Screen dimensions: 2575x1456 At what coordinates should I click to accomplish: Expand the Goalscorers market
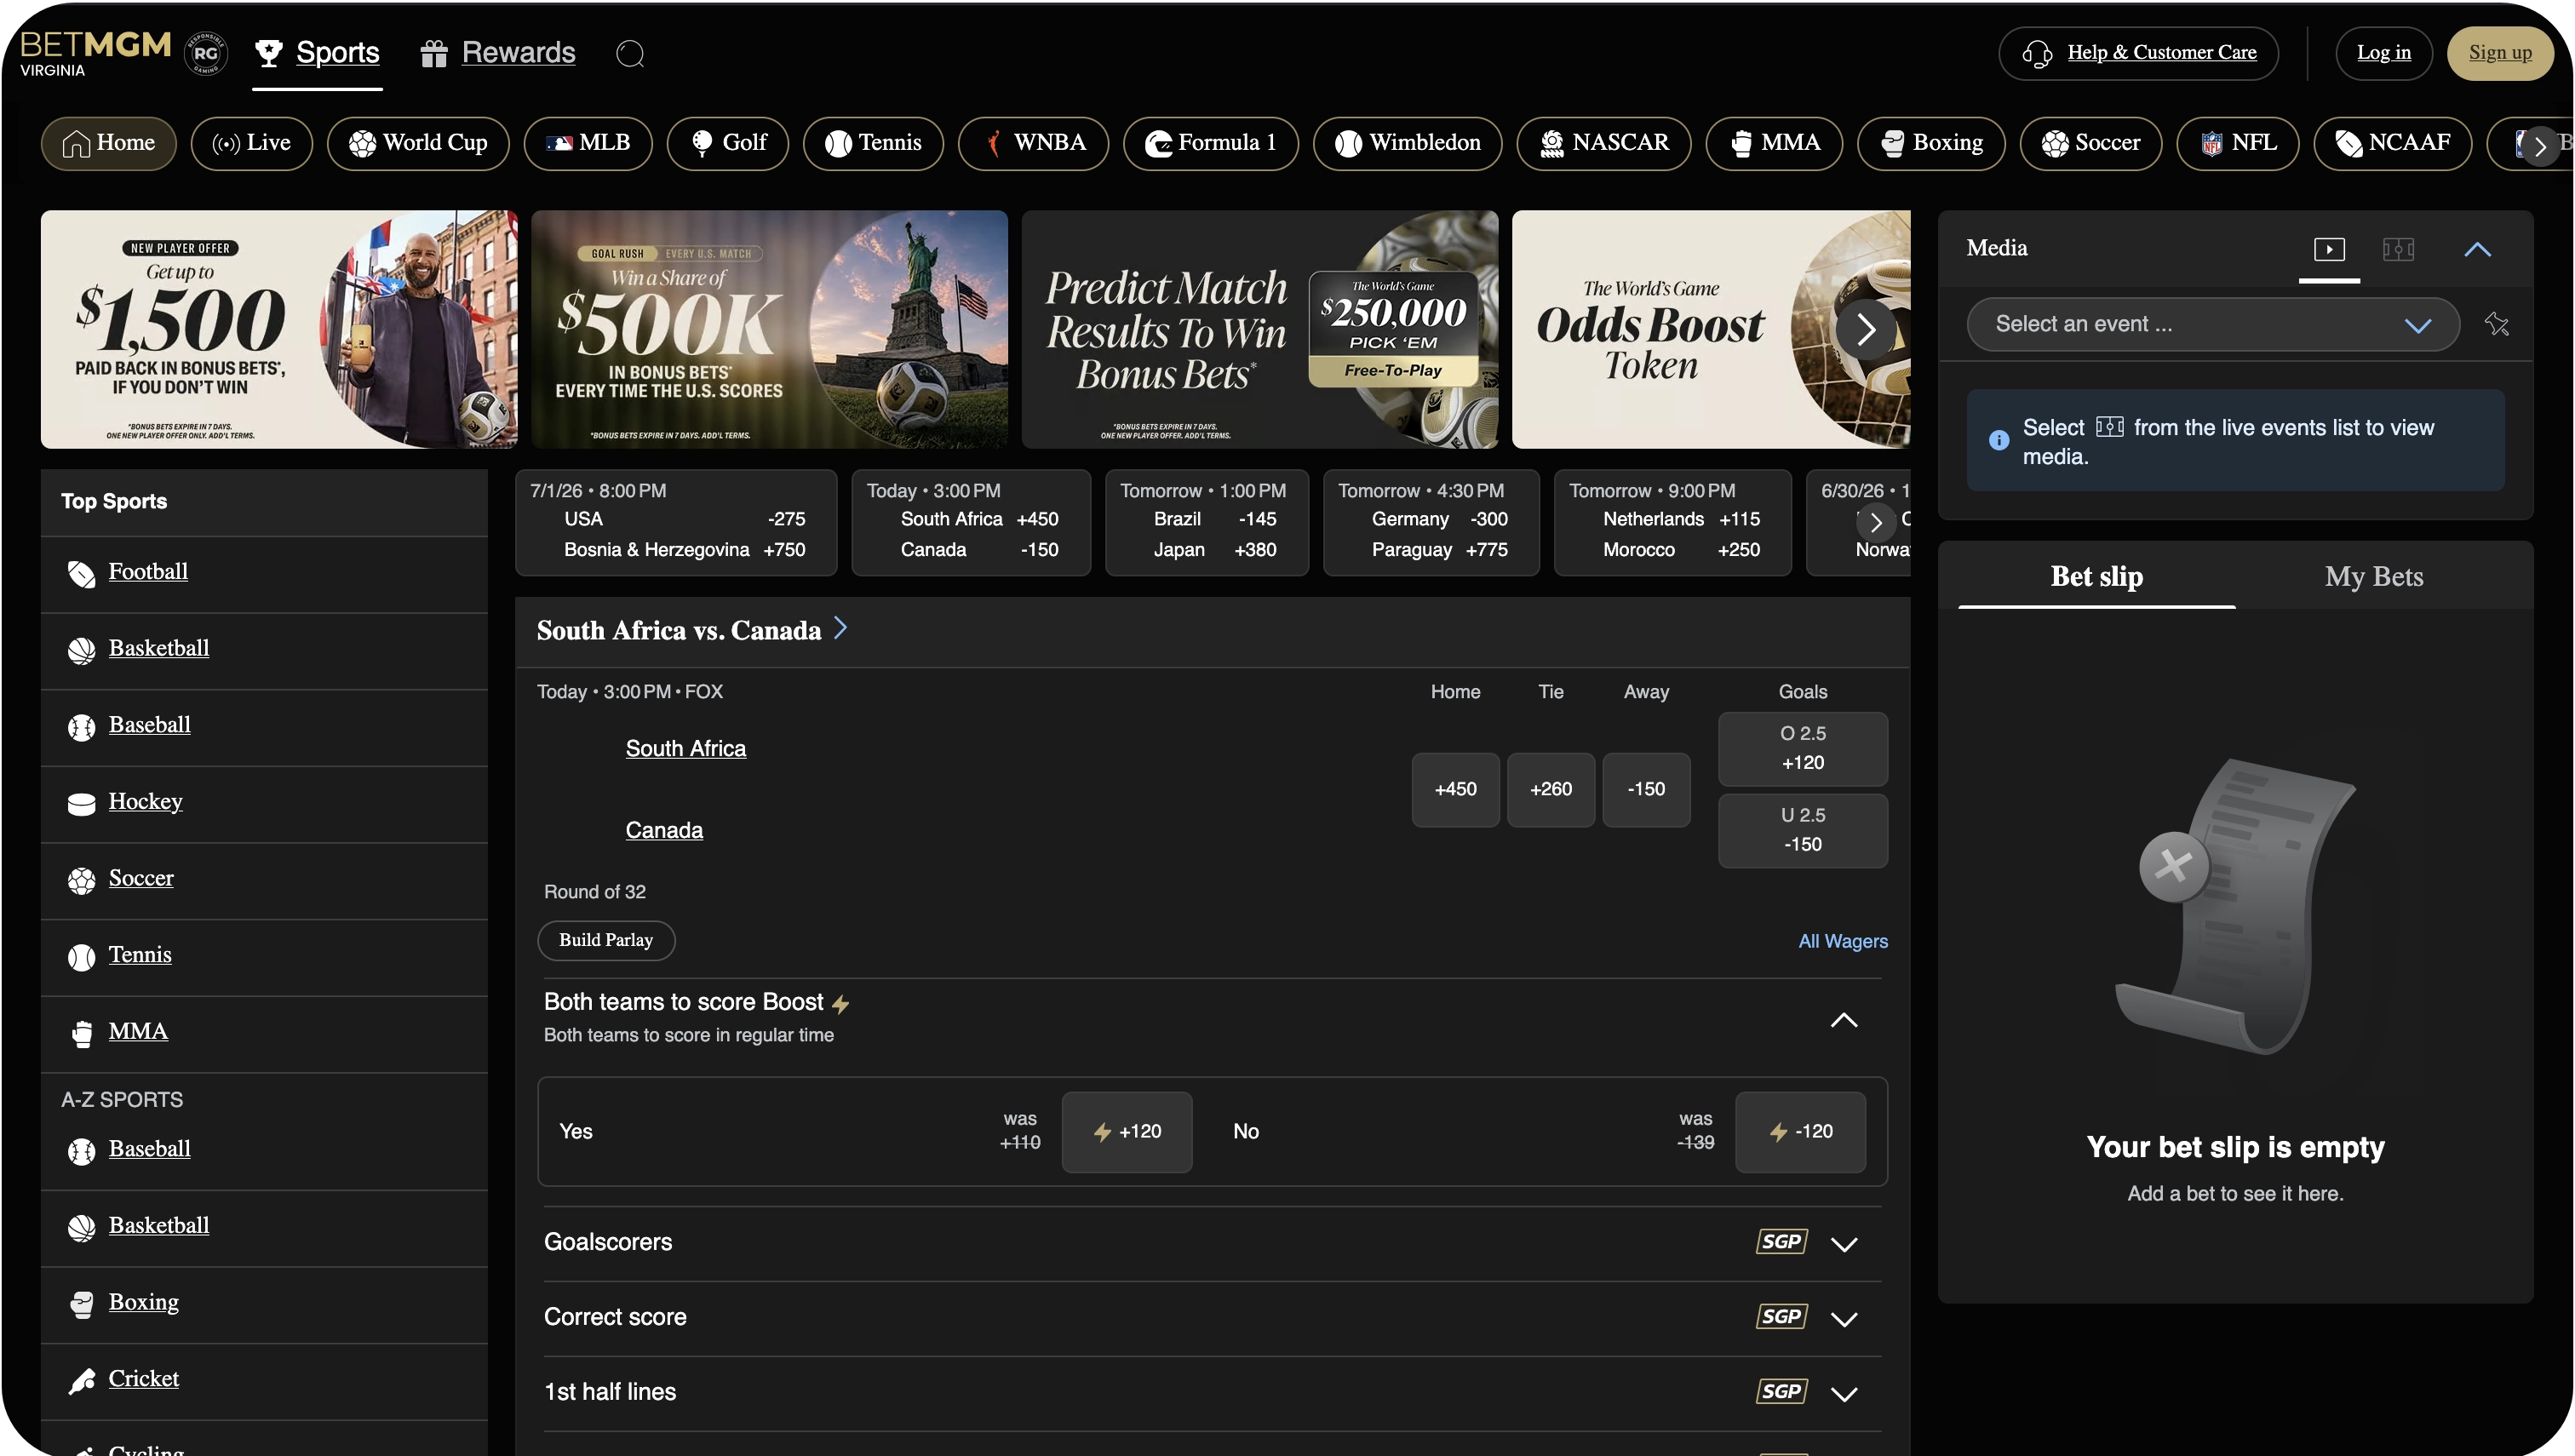click(x=1843, y=1244)
